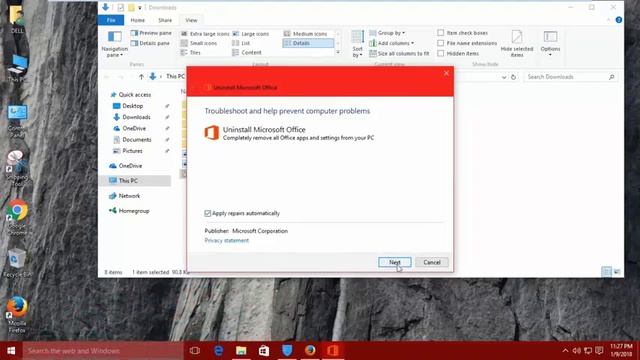Open the address bar history dropdown
Screen dimensions: 640x360
pos(504,77)
